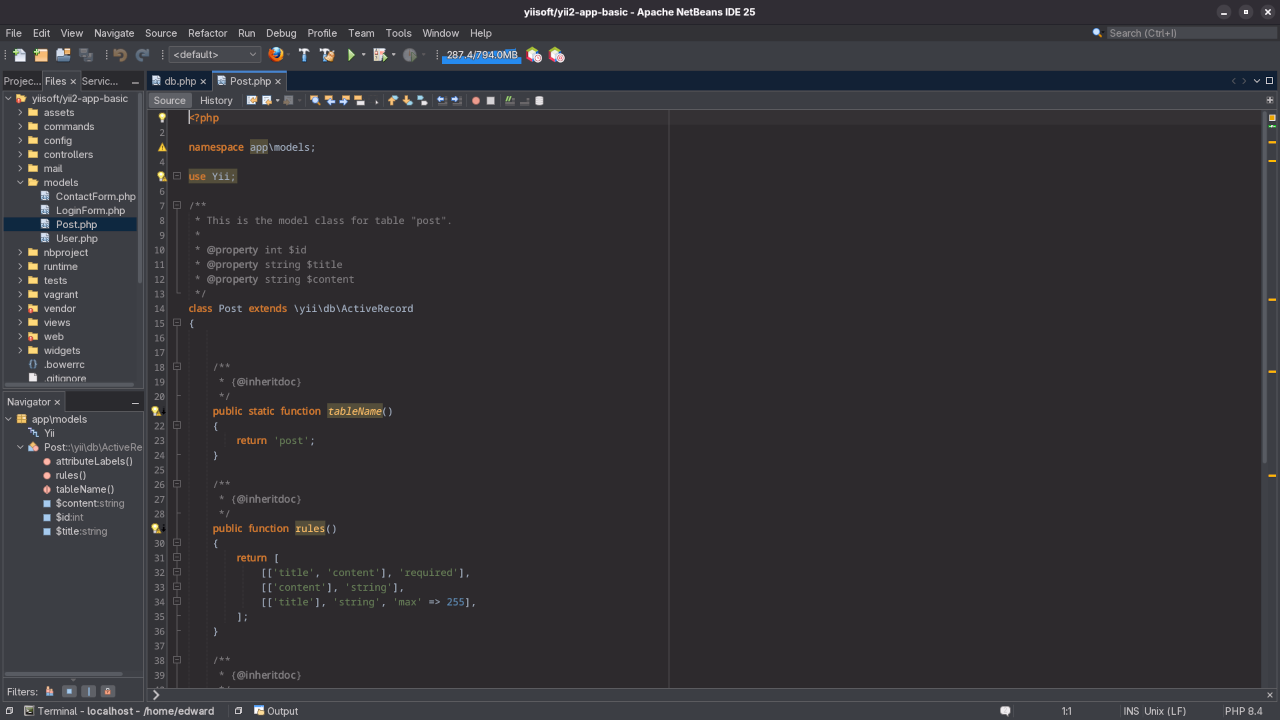Select $title:string in the Navigator
This screenshot has width=1280, height=720.
tap(81, 531)
